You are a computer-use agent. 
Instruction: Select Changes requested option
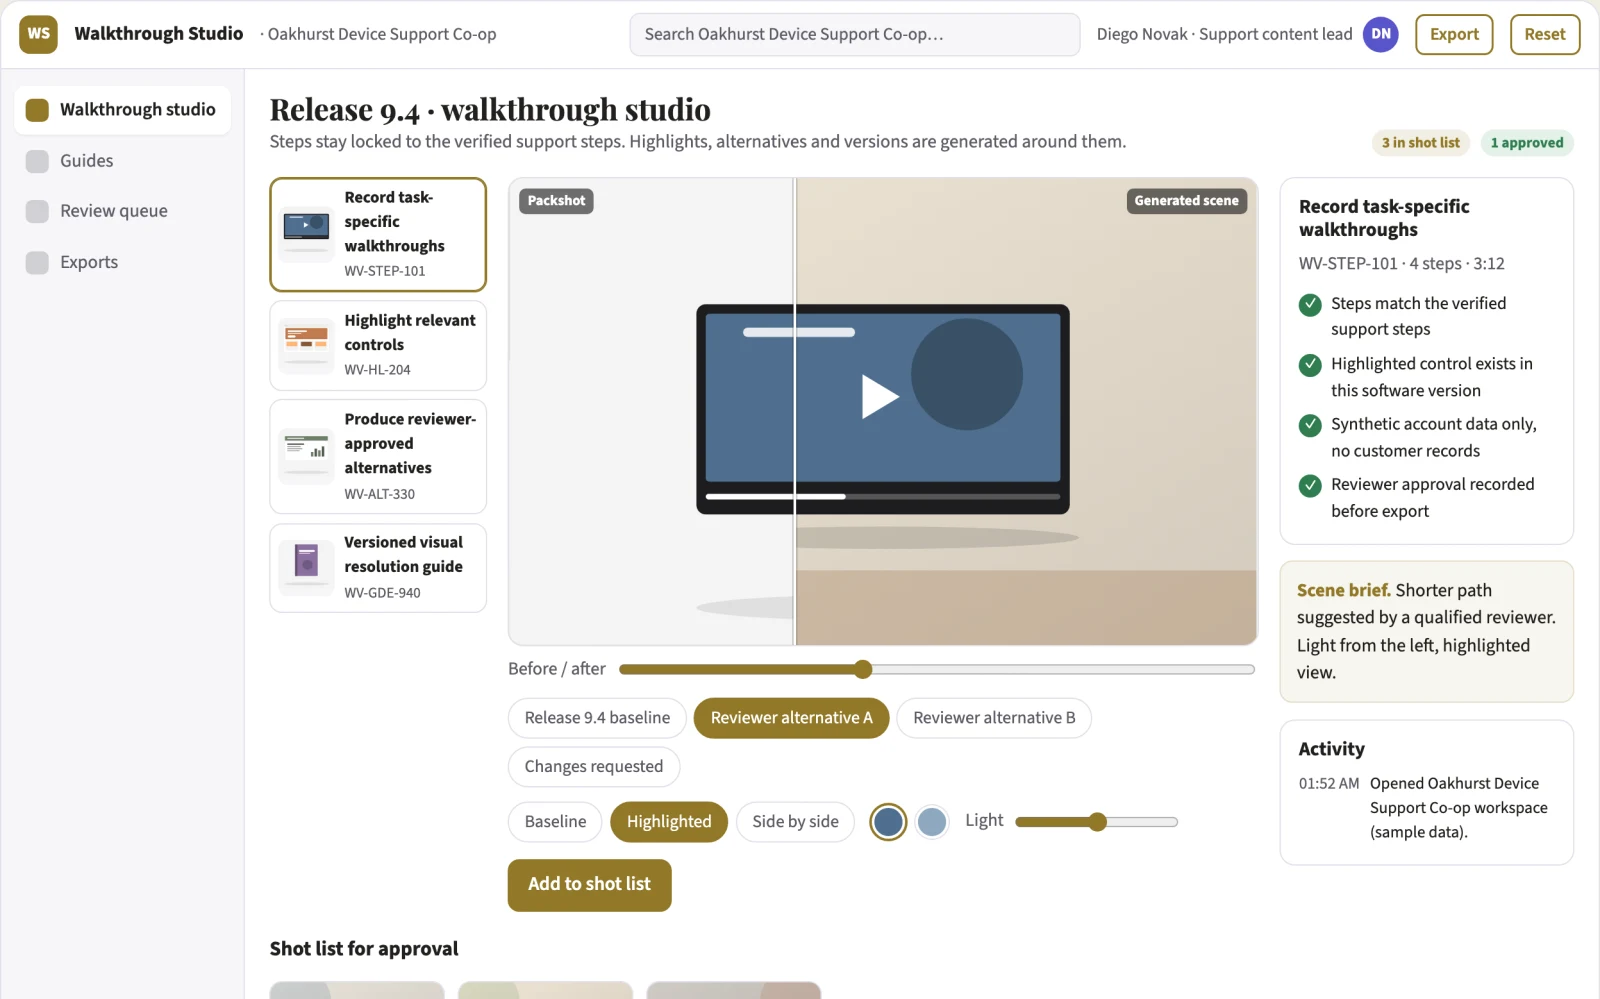[594, 767]
